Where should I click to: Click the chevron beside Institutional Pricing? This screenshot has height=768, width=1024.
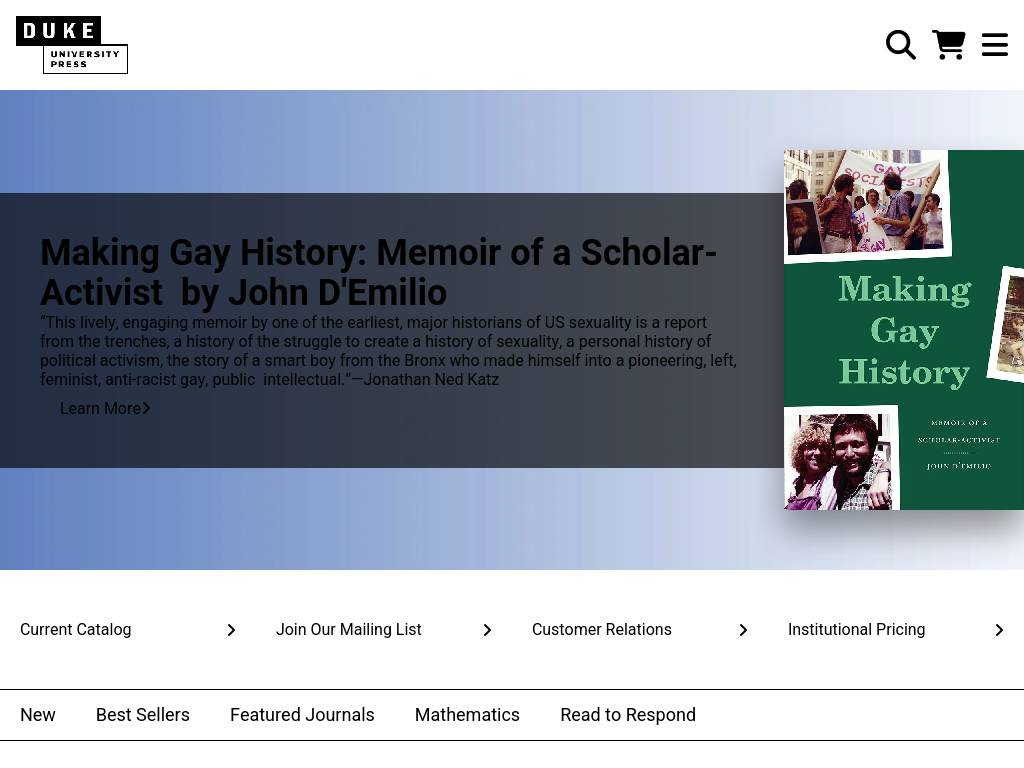999,630
